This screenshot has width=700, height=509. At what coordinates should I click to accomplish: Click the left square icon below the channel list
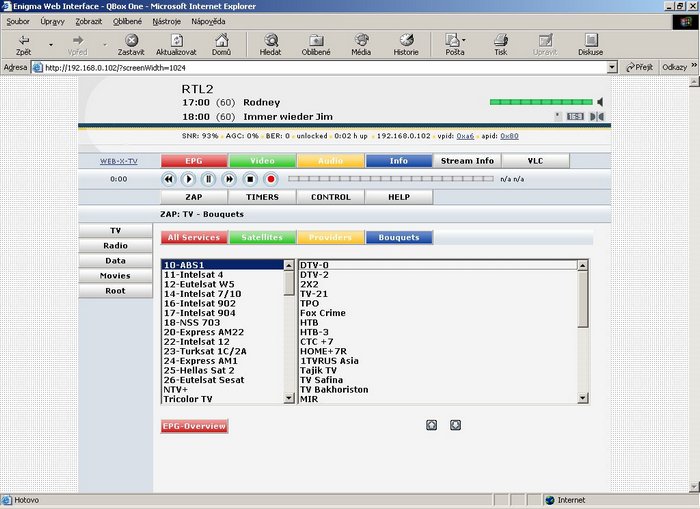pos(431,425)
